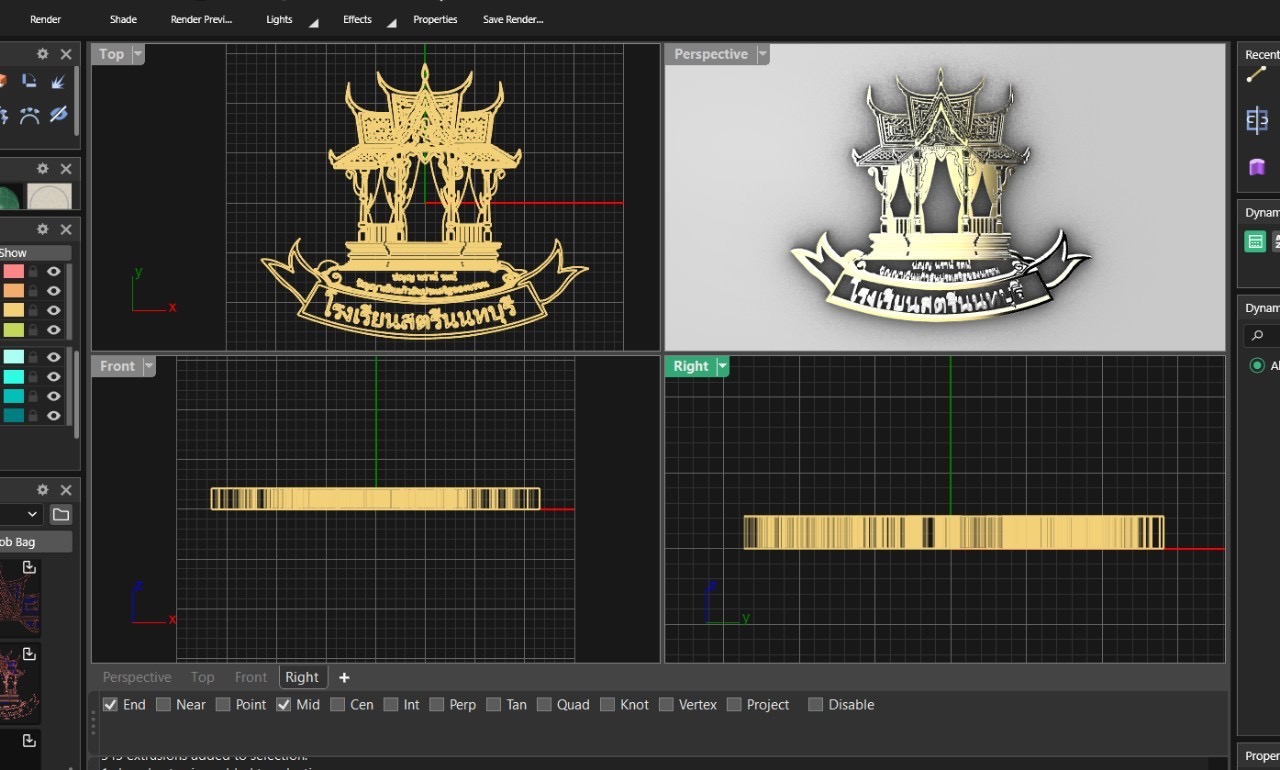Click the search magnifier in the Dynamic panel
The image size is (1280, 770).
(x=1258, y=336)
